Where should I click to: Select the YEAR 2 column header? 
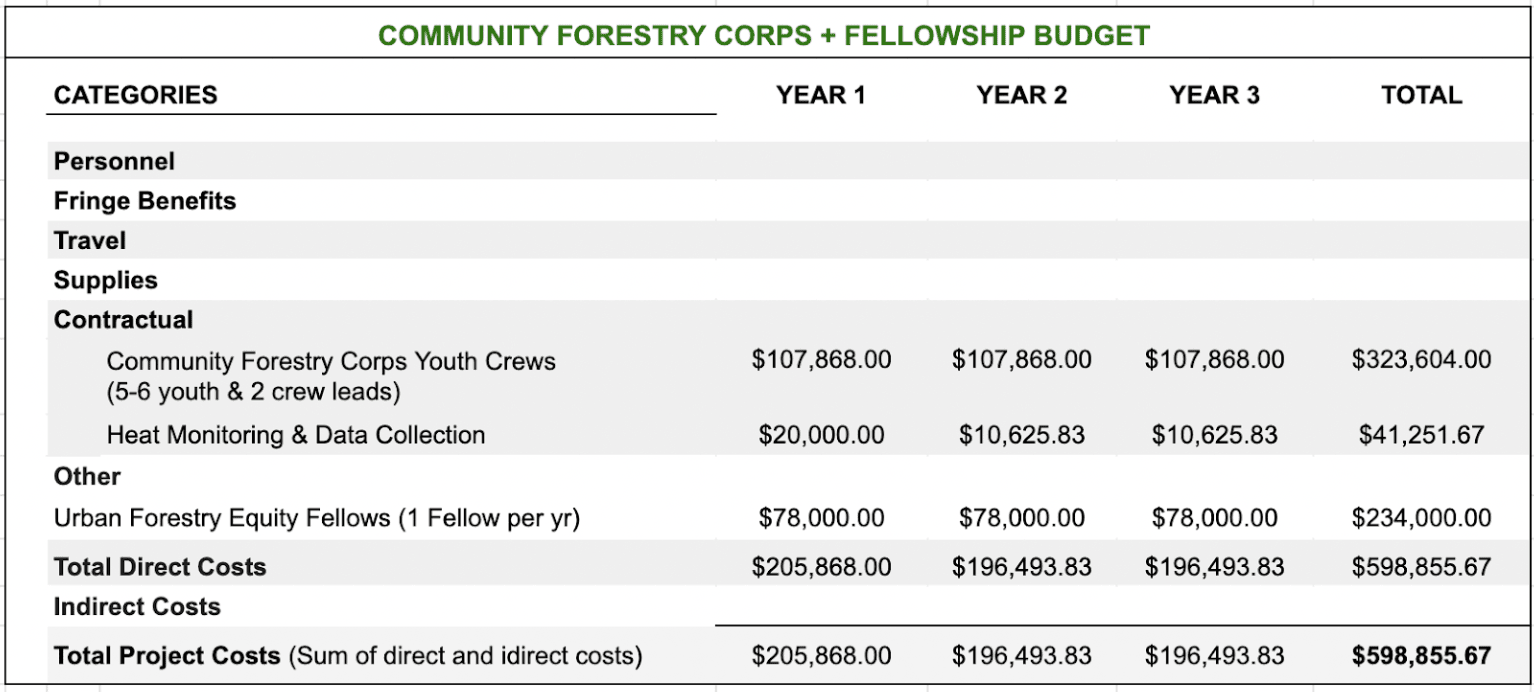pyautogui.click(x=1021, y=95)
